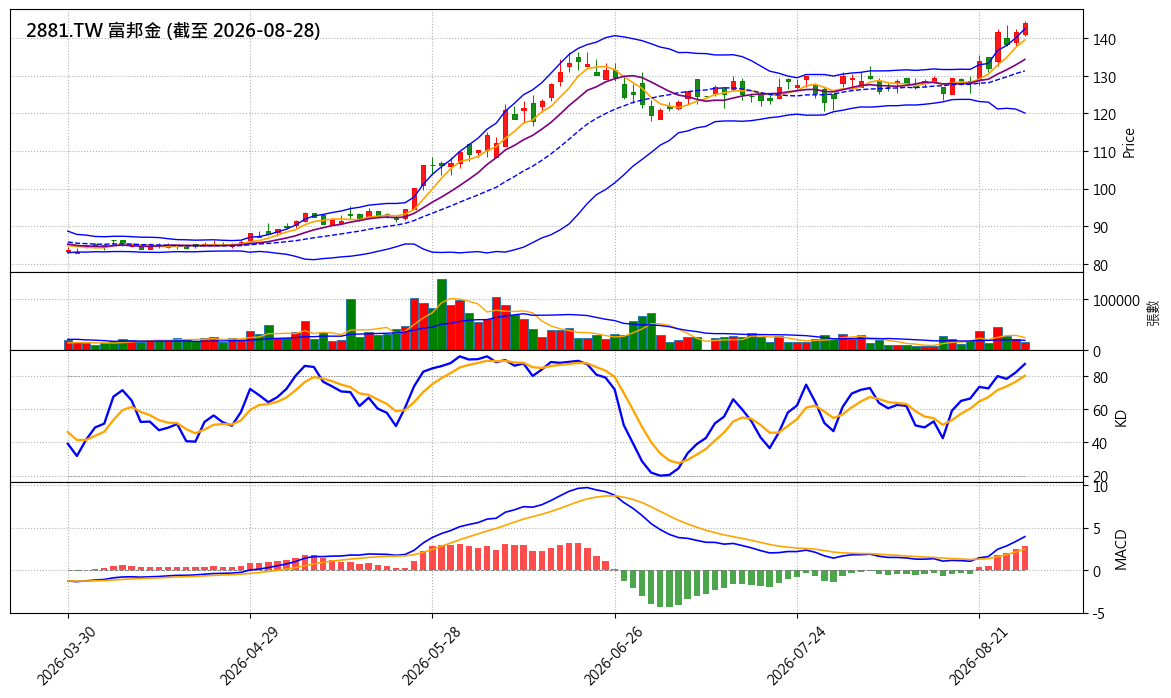
Task: Click the KD axis label
Action: click(x=1120, y=418)
